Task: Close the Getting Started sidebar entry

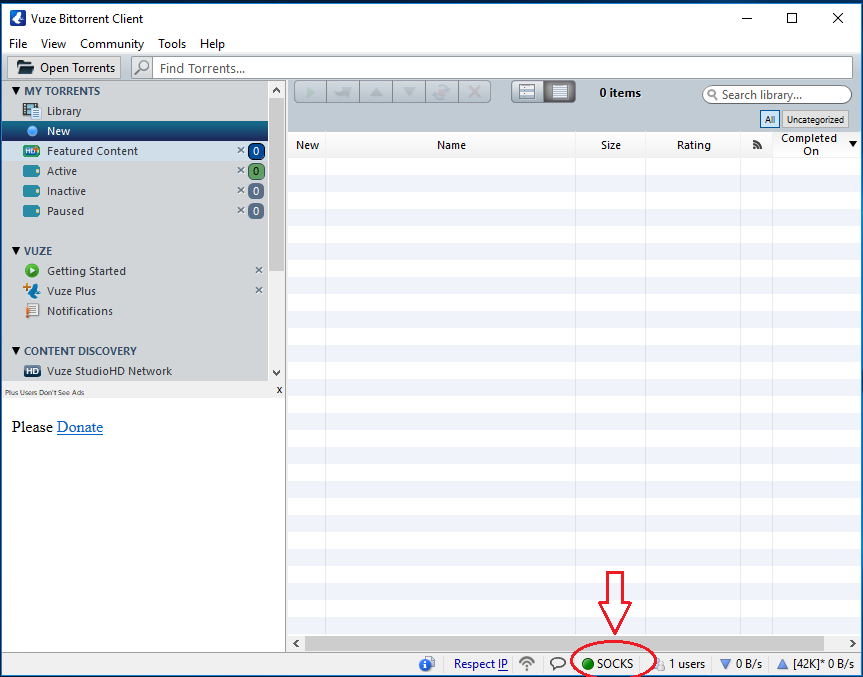Action: pos(259,270)
